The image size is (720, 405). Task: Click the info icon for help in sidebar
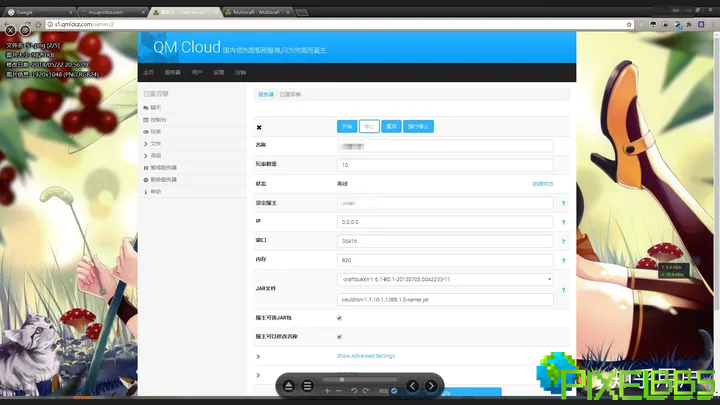click(x=146, y=192)
